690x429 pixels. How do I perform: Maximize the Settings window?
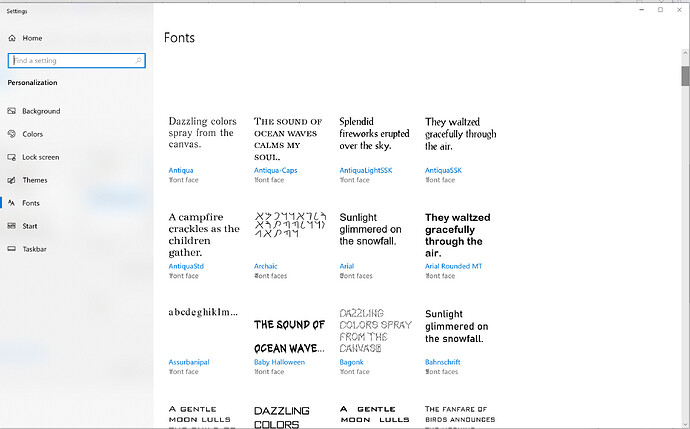click(x=660, y=9)
